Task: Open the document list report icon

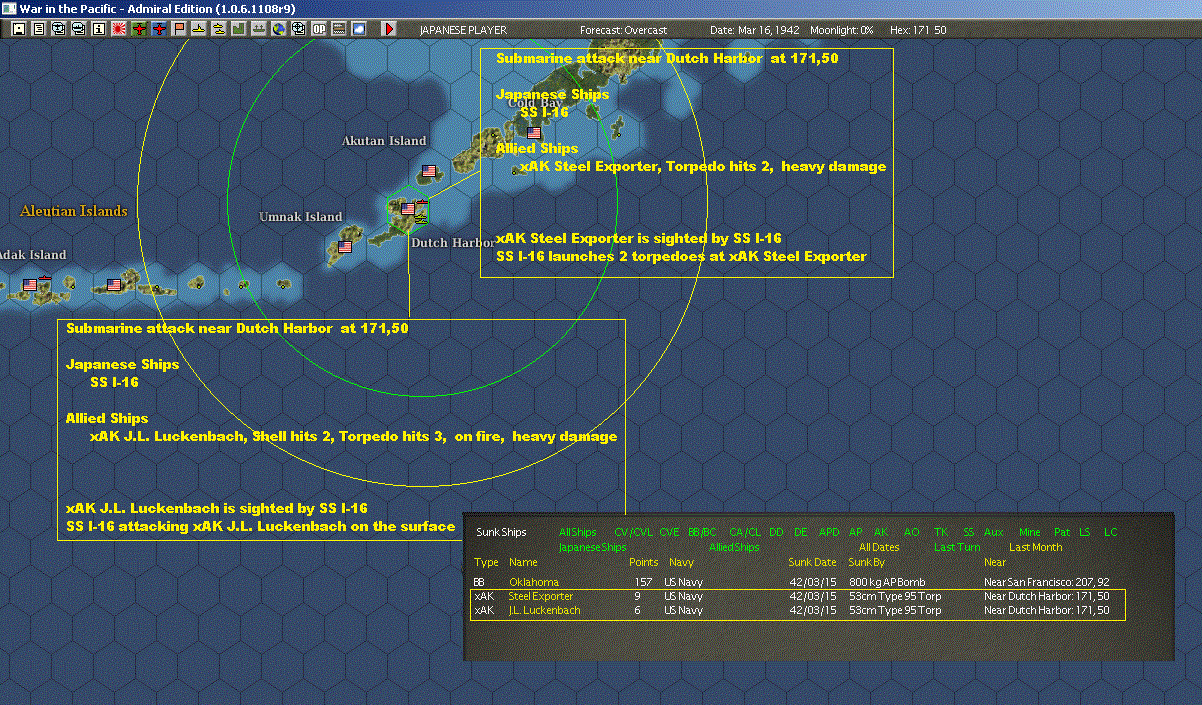Action: [x=39, y=29]
